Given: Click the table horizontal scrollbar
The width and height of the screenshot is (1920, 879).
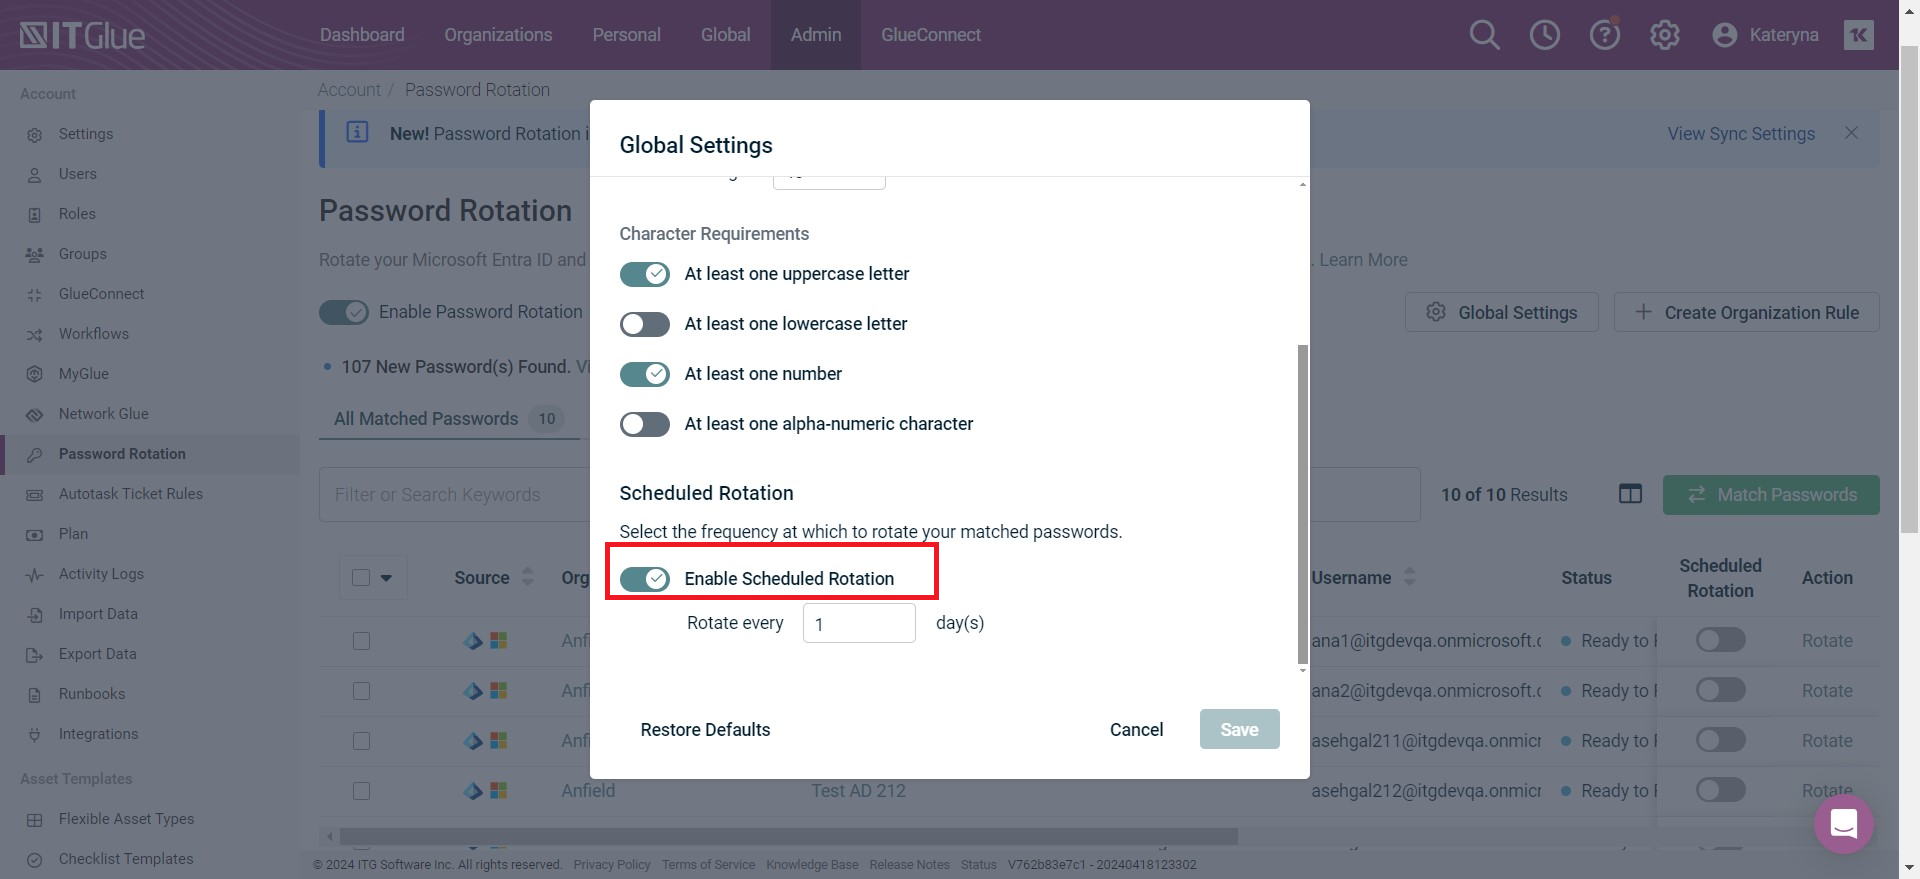Looking at the screenshot, I should click(789, 835).
